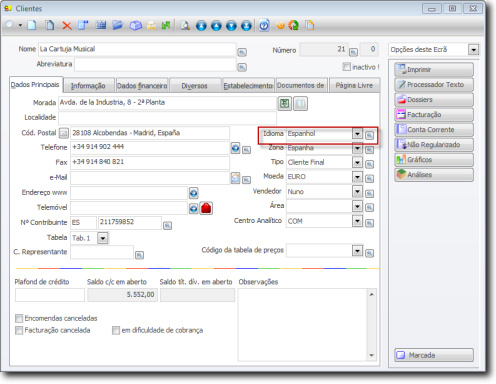Screen dimensions: 496x384
Task: Click the Marcada button
Action: pyautogui.click(x=434, y=355)
